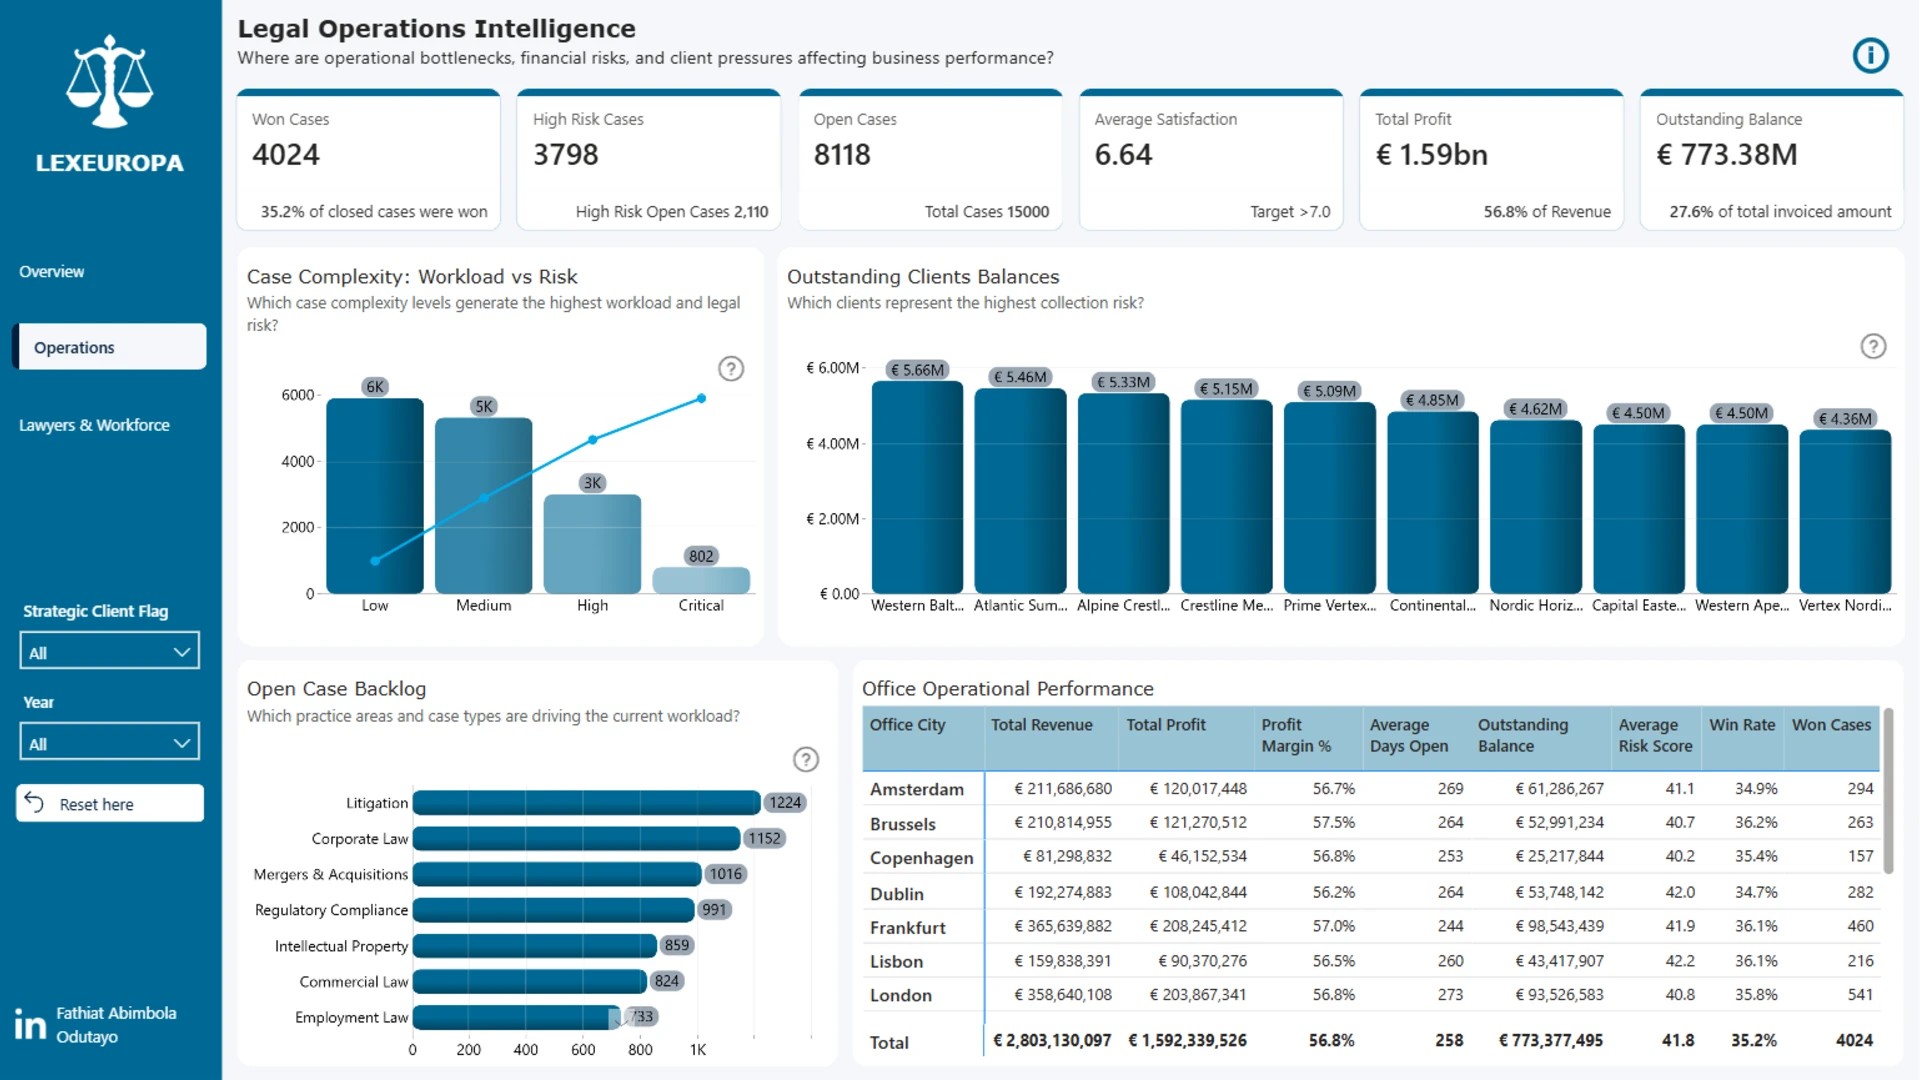Click the Reset here button
This screenshot has width=1920, height=1080.
pos(110,804)
